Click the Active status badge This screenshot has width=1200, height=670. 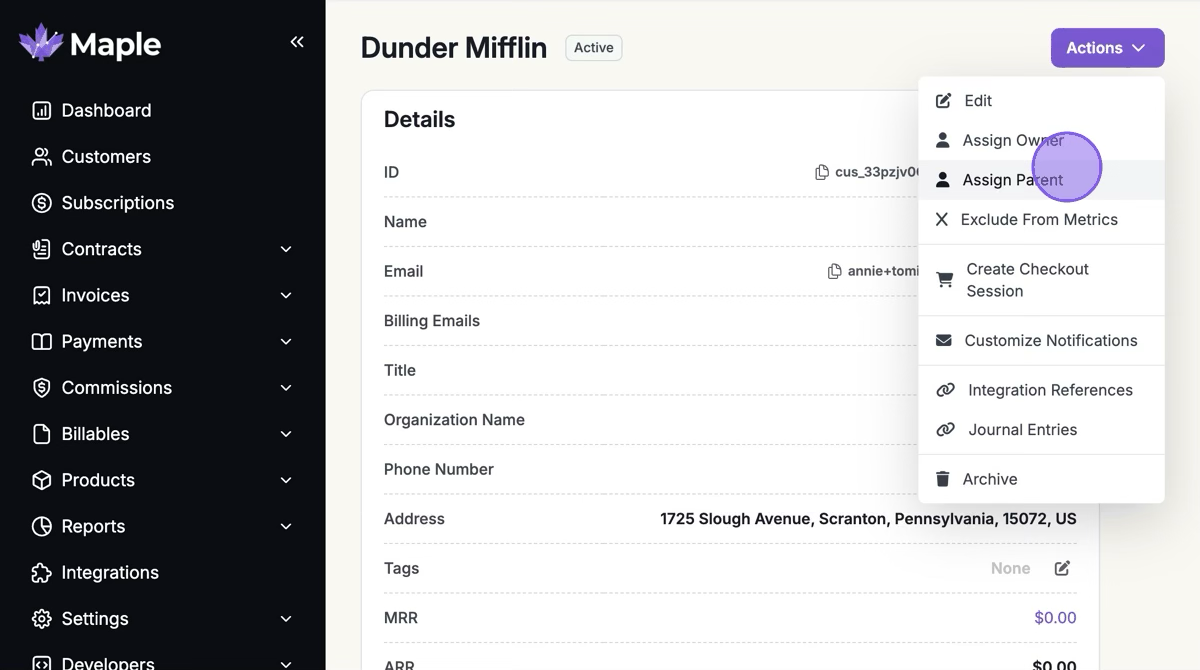click(x=594, y=48)
